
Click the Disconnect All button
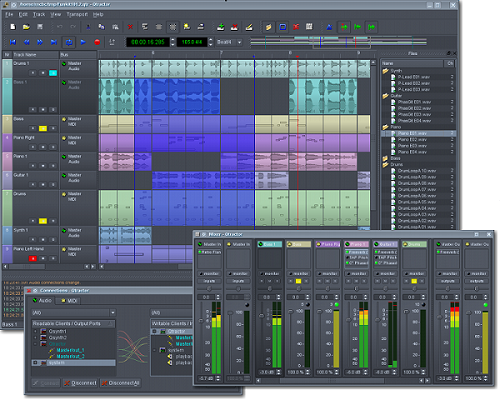point(120,383)
